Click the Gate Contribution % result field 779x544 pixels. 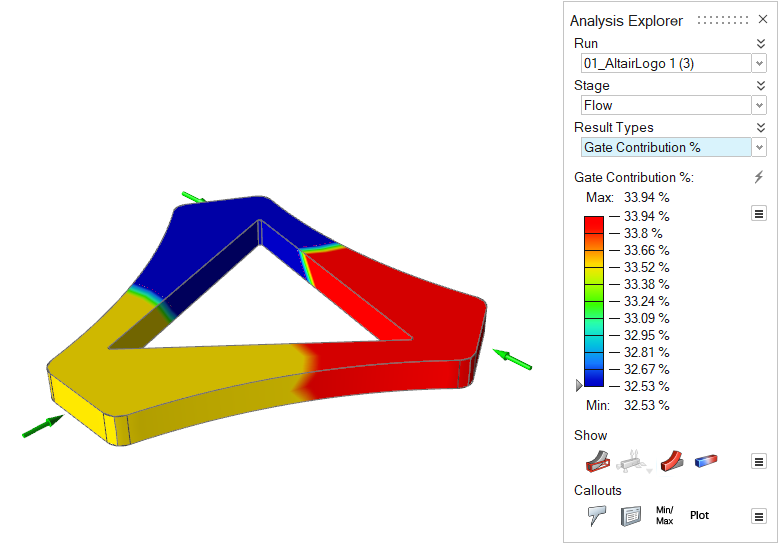tap(666, 148)
